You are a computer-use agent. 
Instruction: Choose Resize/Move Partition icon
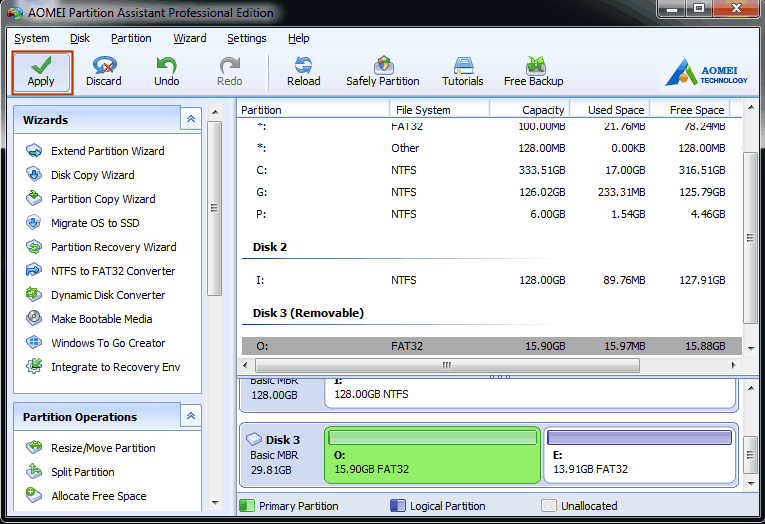[34, 447]
